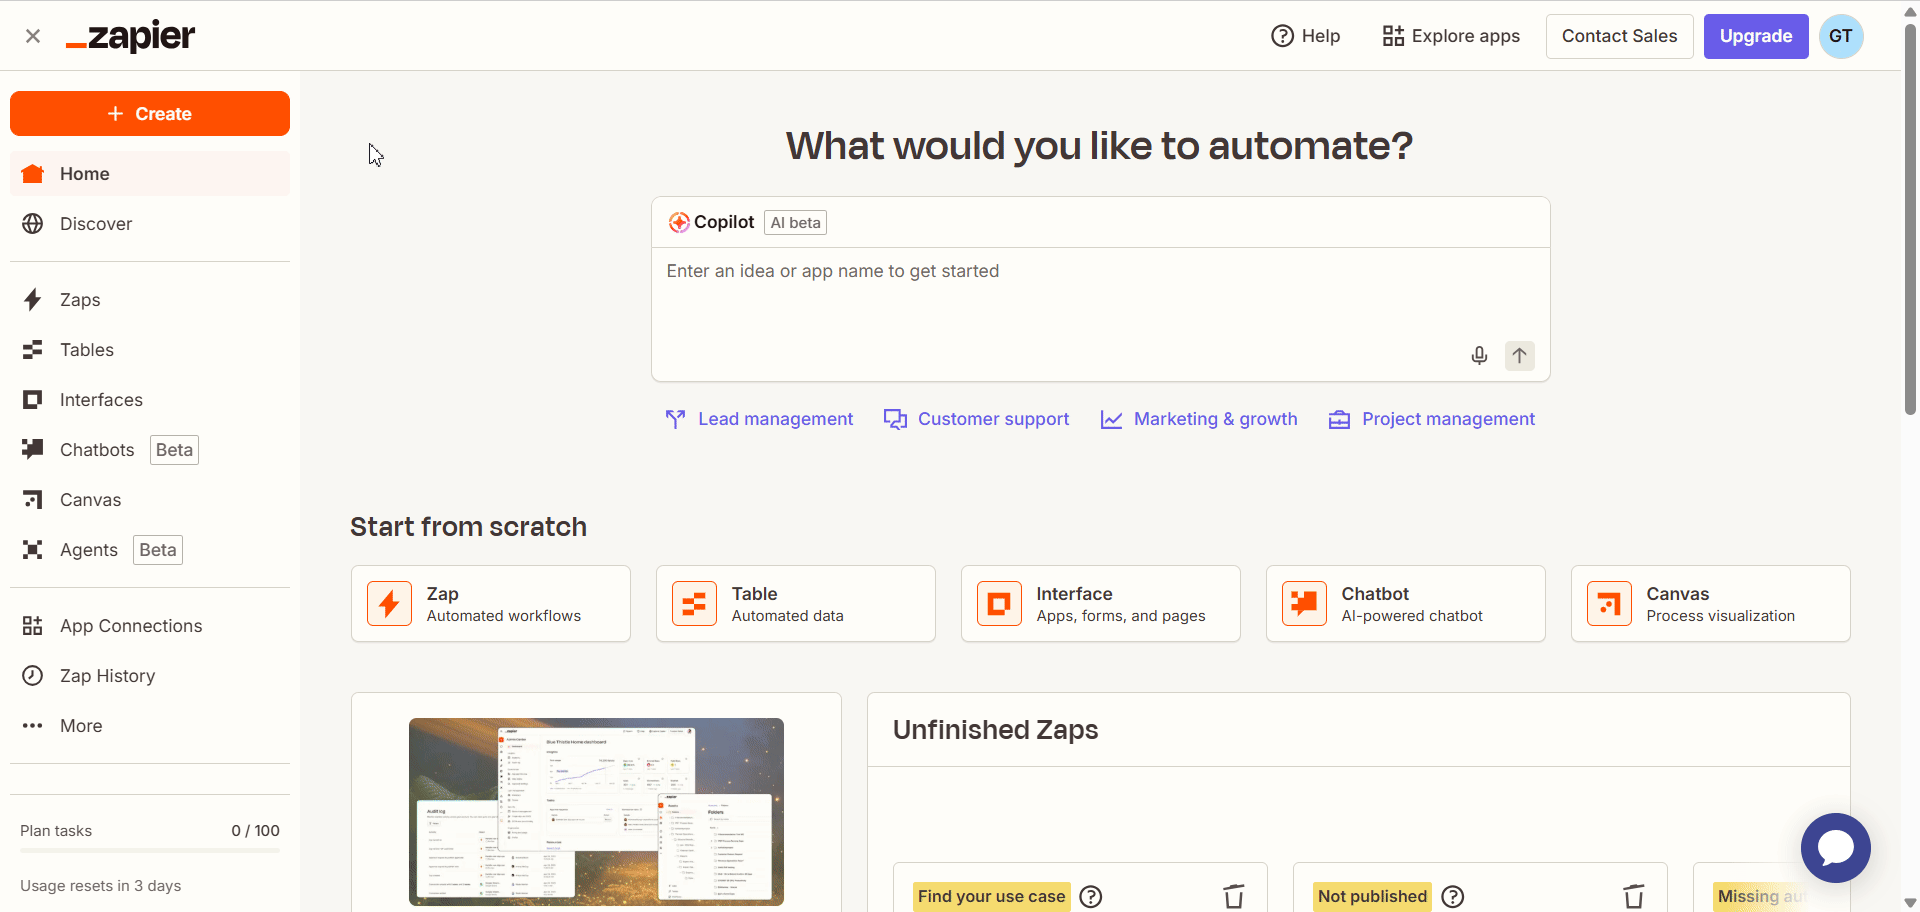Open Agents in the sidebar
Viewport: 1920px width, 912px height.
point(150,550)
